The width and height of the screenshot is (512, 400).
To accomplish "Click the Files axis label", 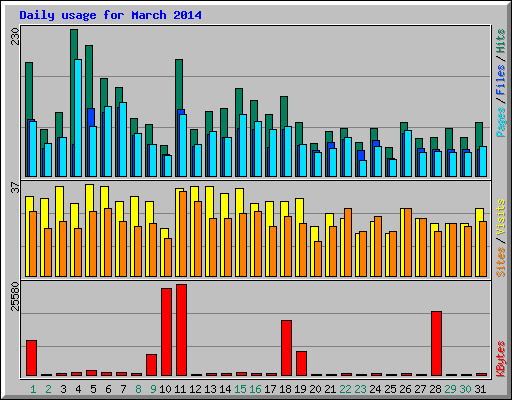I will (500, 79).
